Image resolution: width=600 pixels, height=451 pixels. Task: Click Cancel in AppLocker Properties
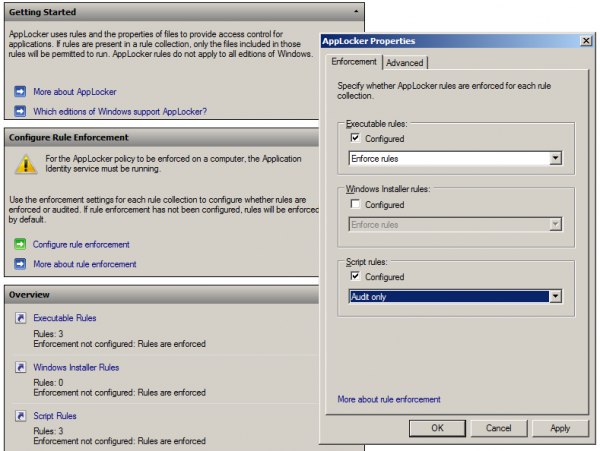click(499, 428)
